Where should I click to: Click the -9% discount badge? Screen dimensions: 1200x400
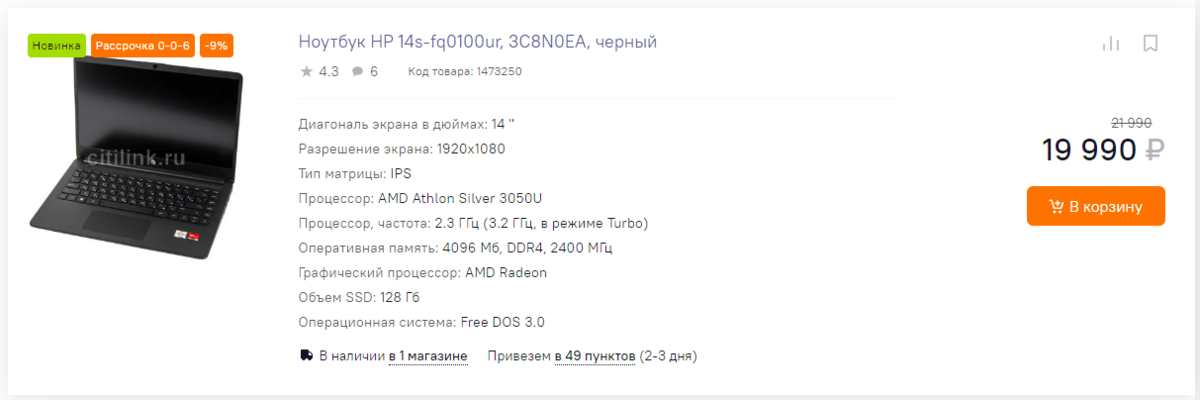click(x=217, y=46)
